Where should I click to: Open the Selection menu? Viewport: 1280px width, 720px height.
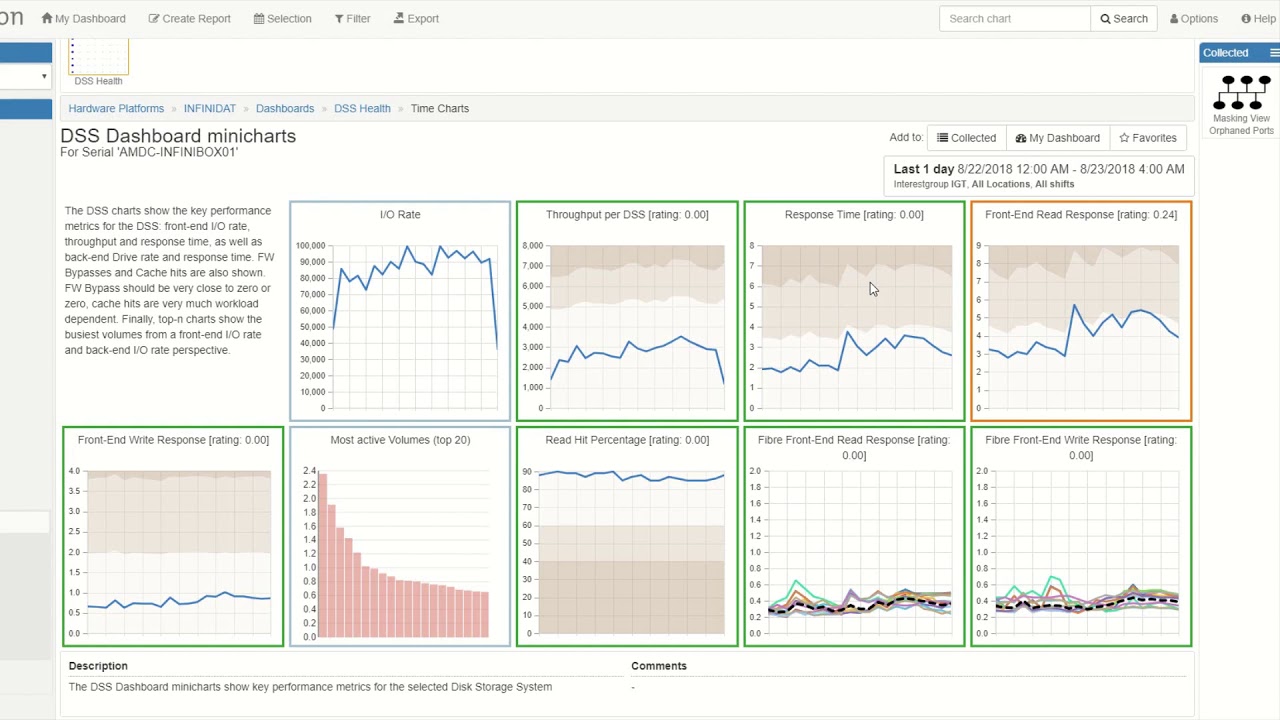(282, 18)
